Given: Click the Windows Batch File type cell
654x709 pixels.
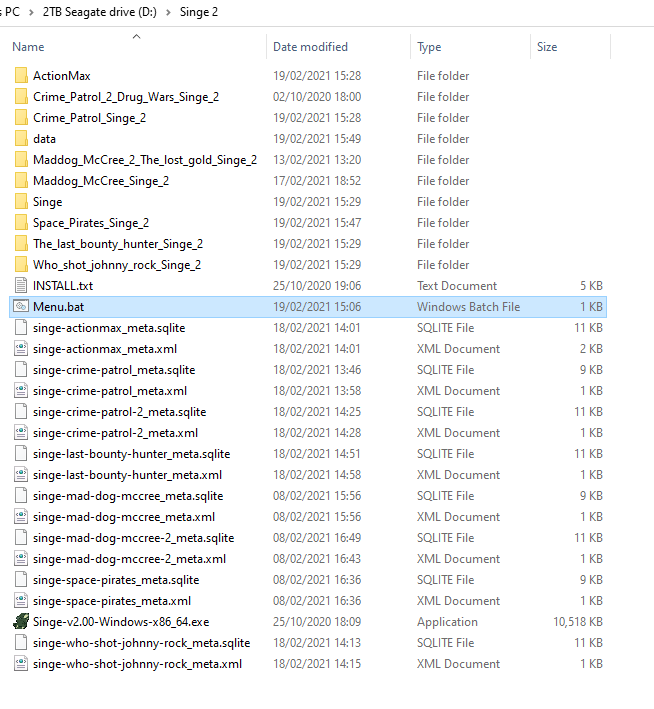Looking at the screenshot, I should coord(469,307).
